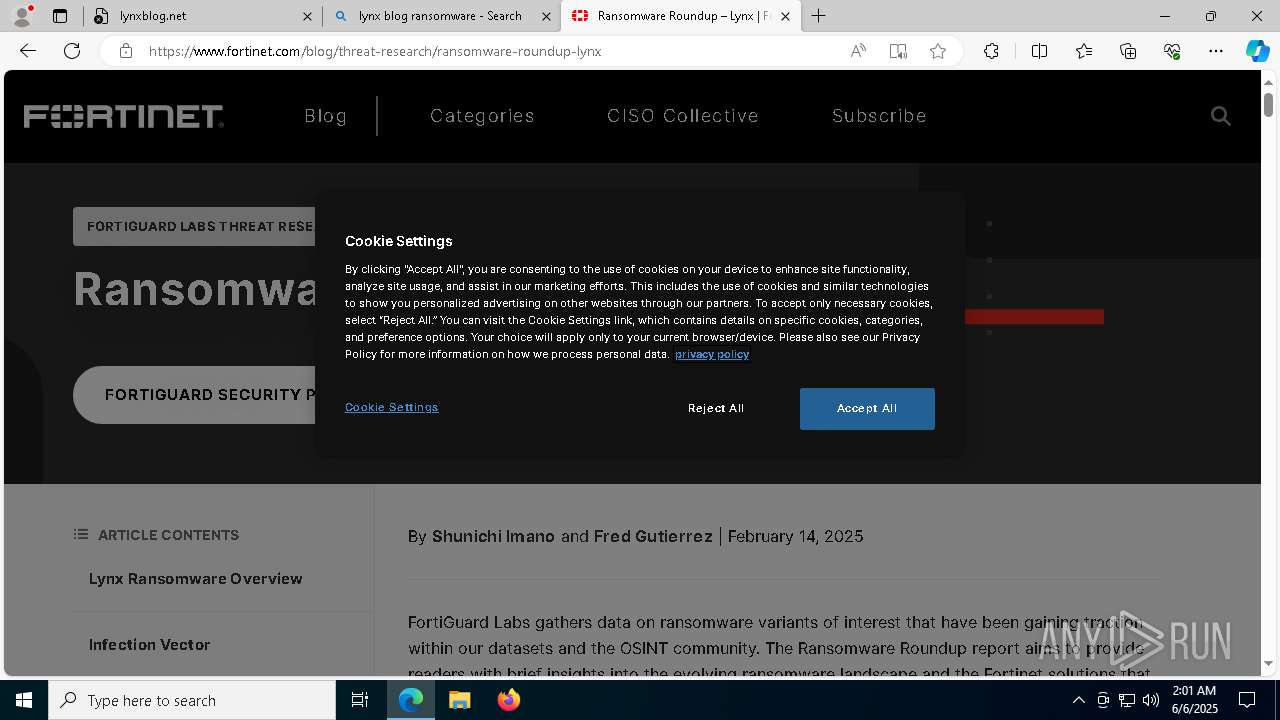Open the Favorites list icon
This screenshot has height=720, width=1280.
point(1084,51)
